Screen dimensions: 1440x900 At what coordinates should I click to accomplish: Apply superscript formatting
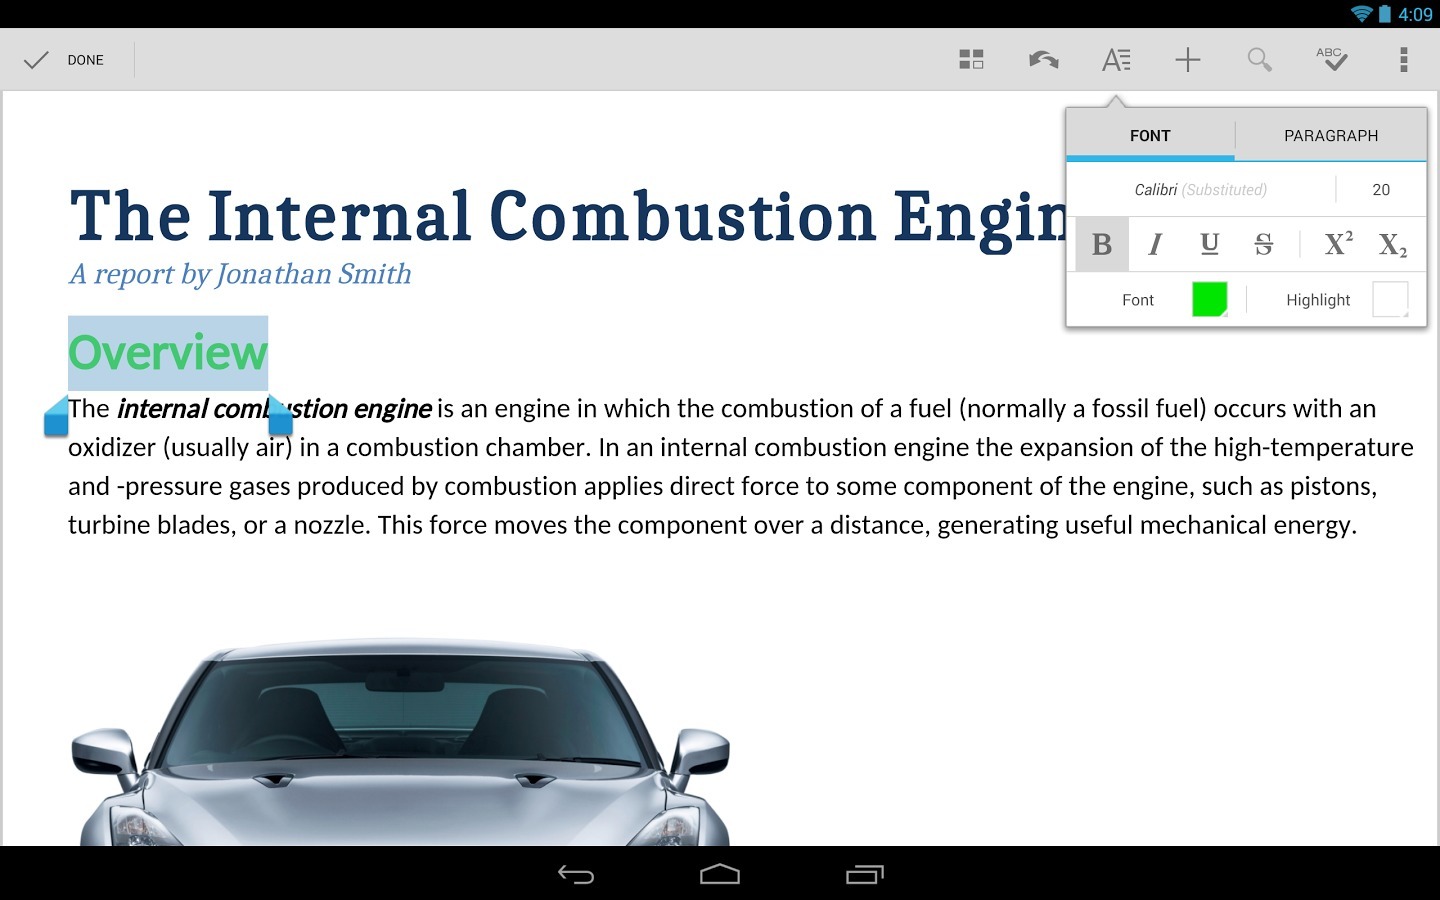pyautogui.click(x=1337, y=244)
